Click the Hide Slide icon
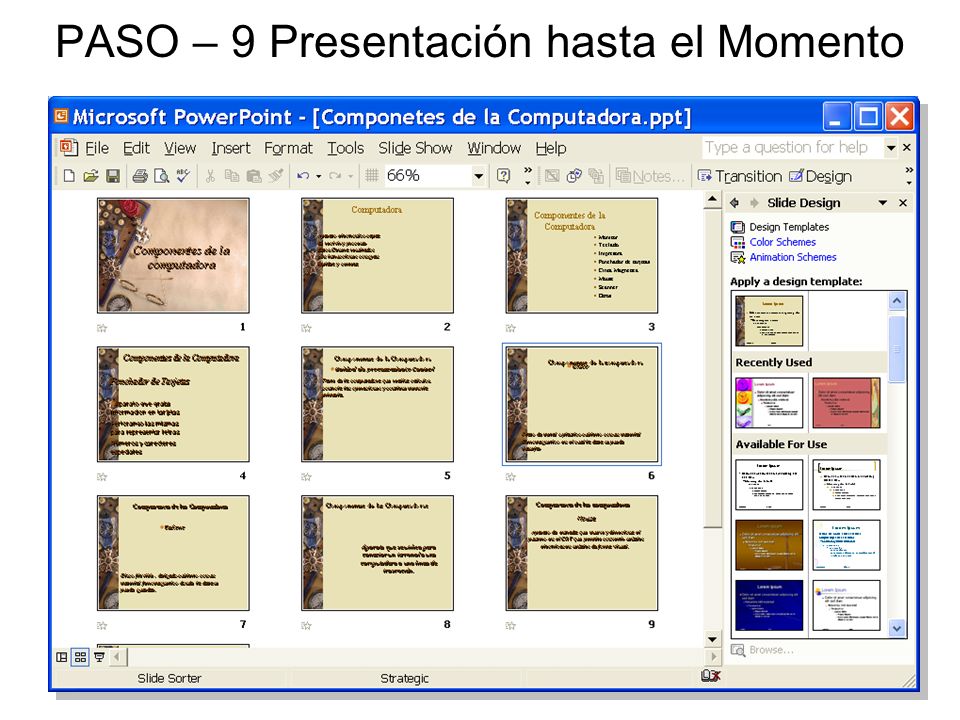The height and width of the screenshot is (720, 960). click(x=552, y=176)
